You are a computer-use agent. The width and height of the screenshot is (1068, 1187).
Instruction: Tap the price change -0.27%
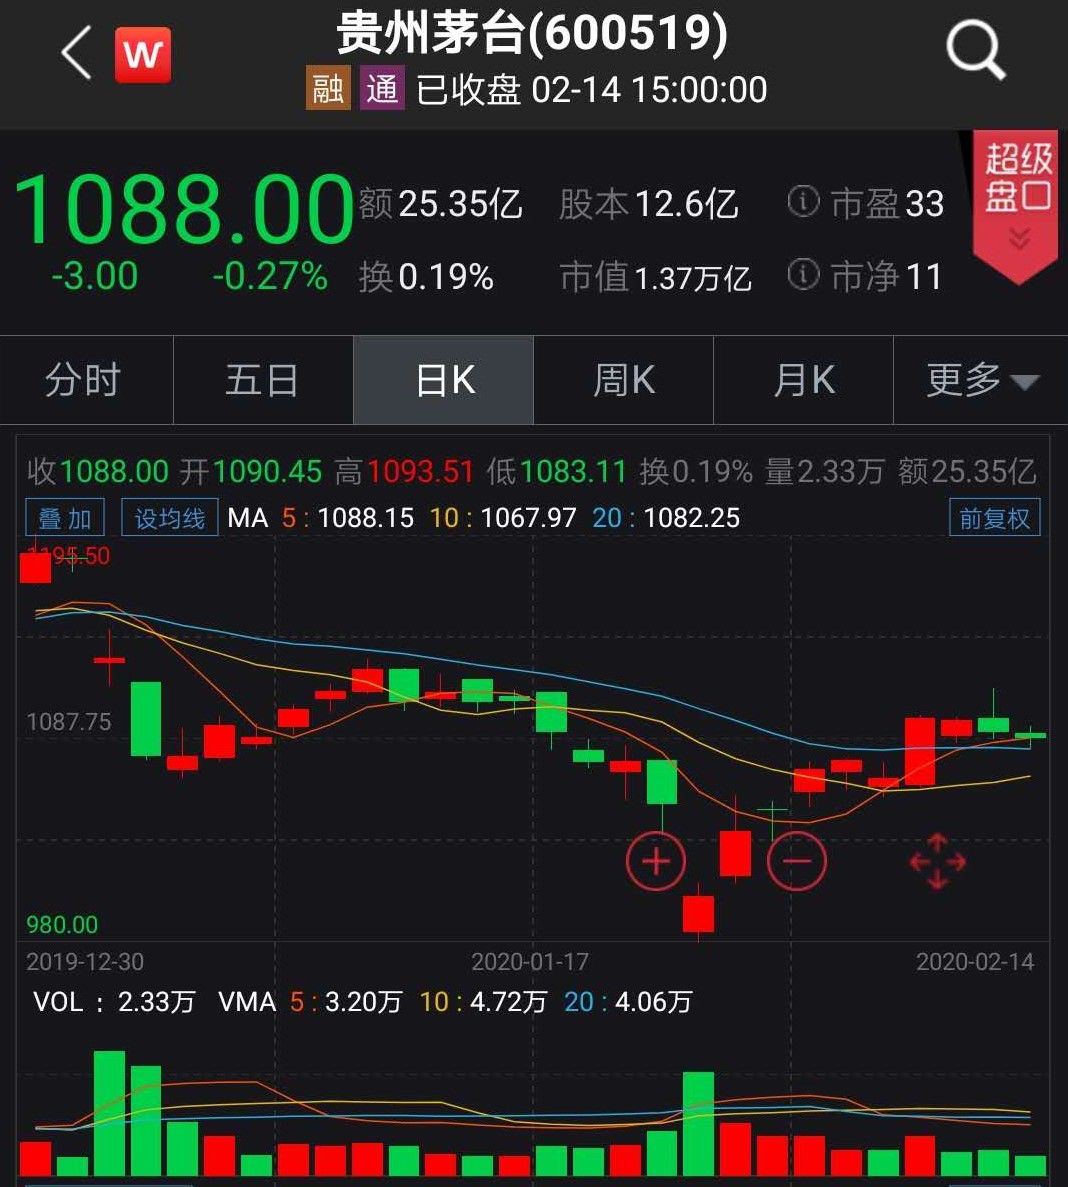[270, 276]
